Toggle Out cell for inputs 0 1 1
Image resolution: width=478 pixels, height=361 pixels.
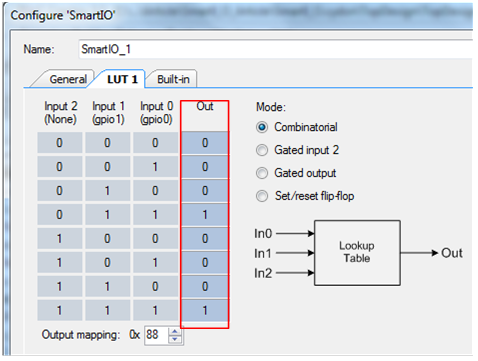point(205,215)
